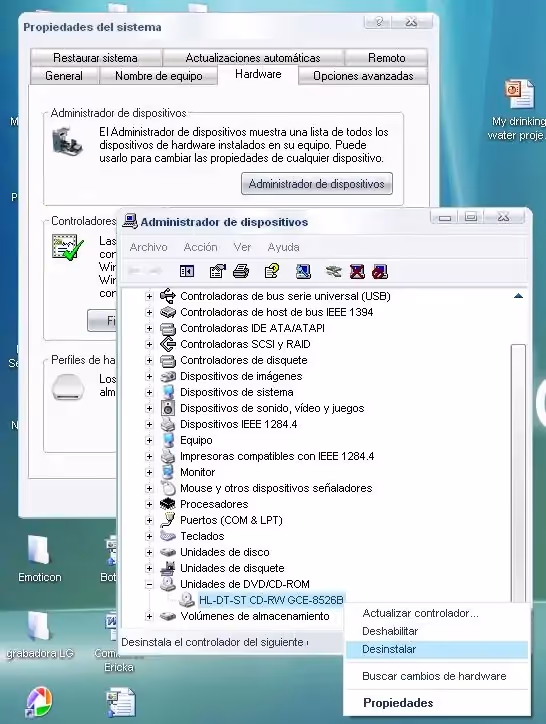Choose Propiedades from context menu
The width and height of the screenshot is (546, 724).
point(437,703)
